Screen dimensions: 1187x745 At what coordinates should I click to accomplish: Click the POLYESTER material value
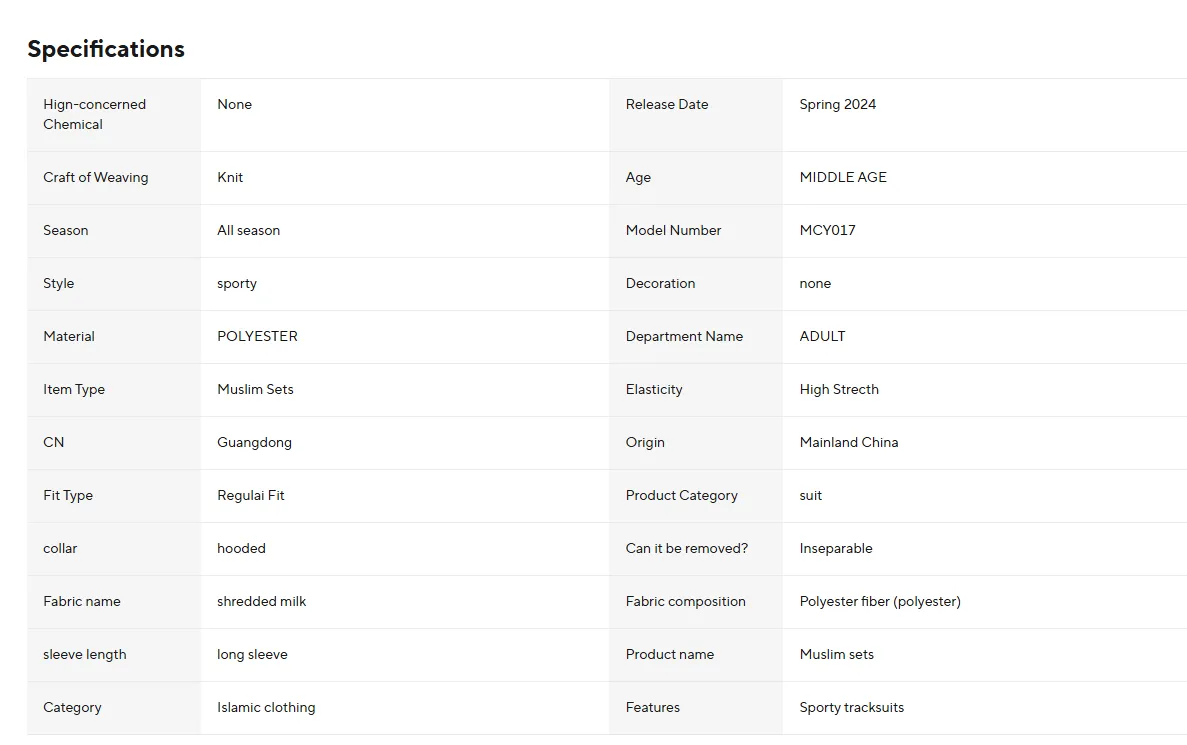coord(257,336)
